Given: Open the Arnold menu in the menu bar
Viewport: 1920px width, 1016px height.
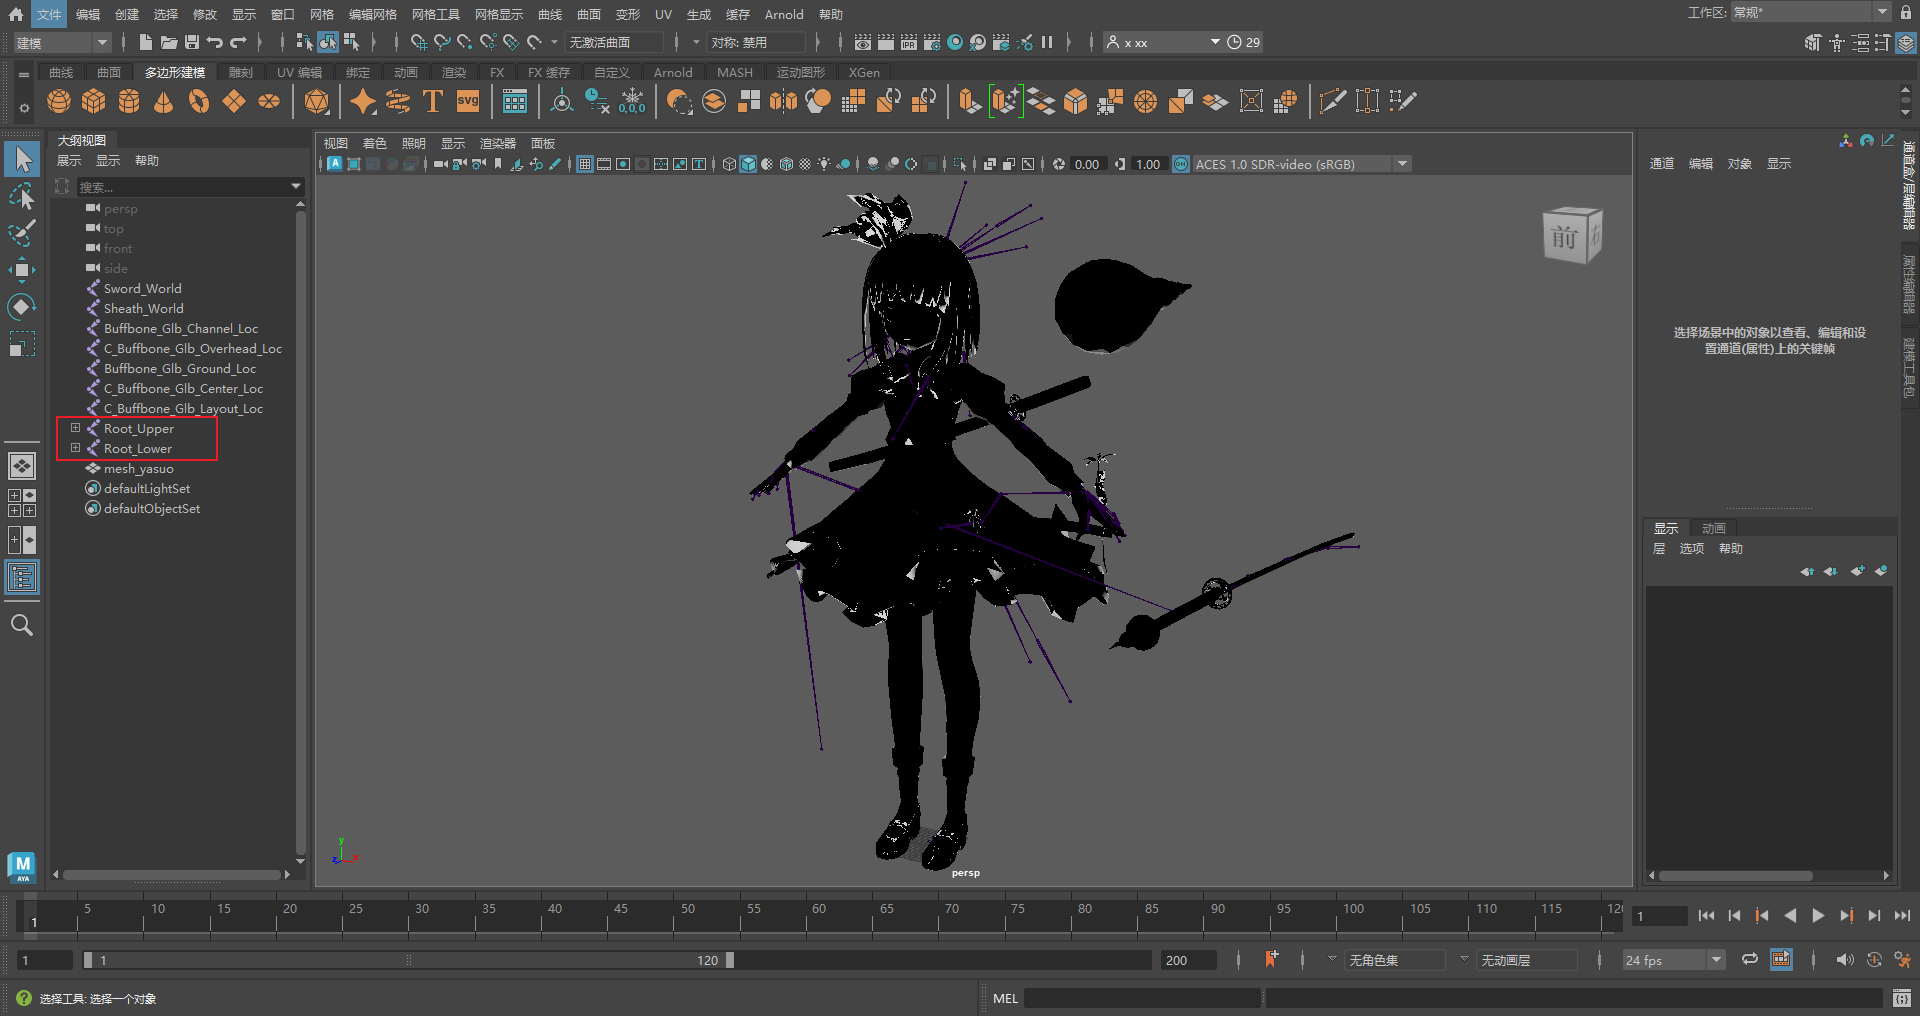Looking at the screenshot, I should (784, 14).
